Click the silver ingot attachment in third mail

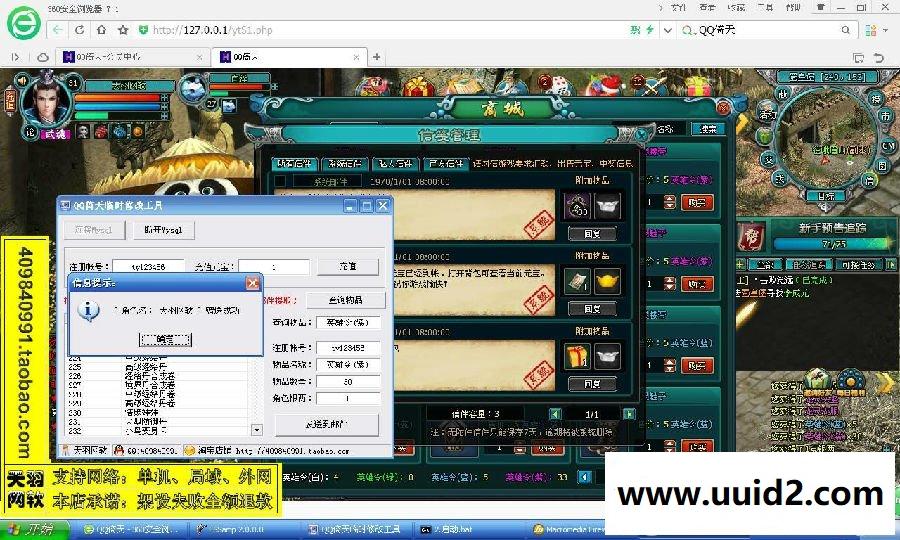[x=607, y=356]
